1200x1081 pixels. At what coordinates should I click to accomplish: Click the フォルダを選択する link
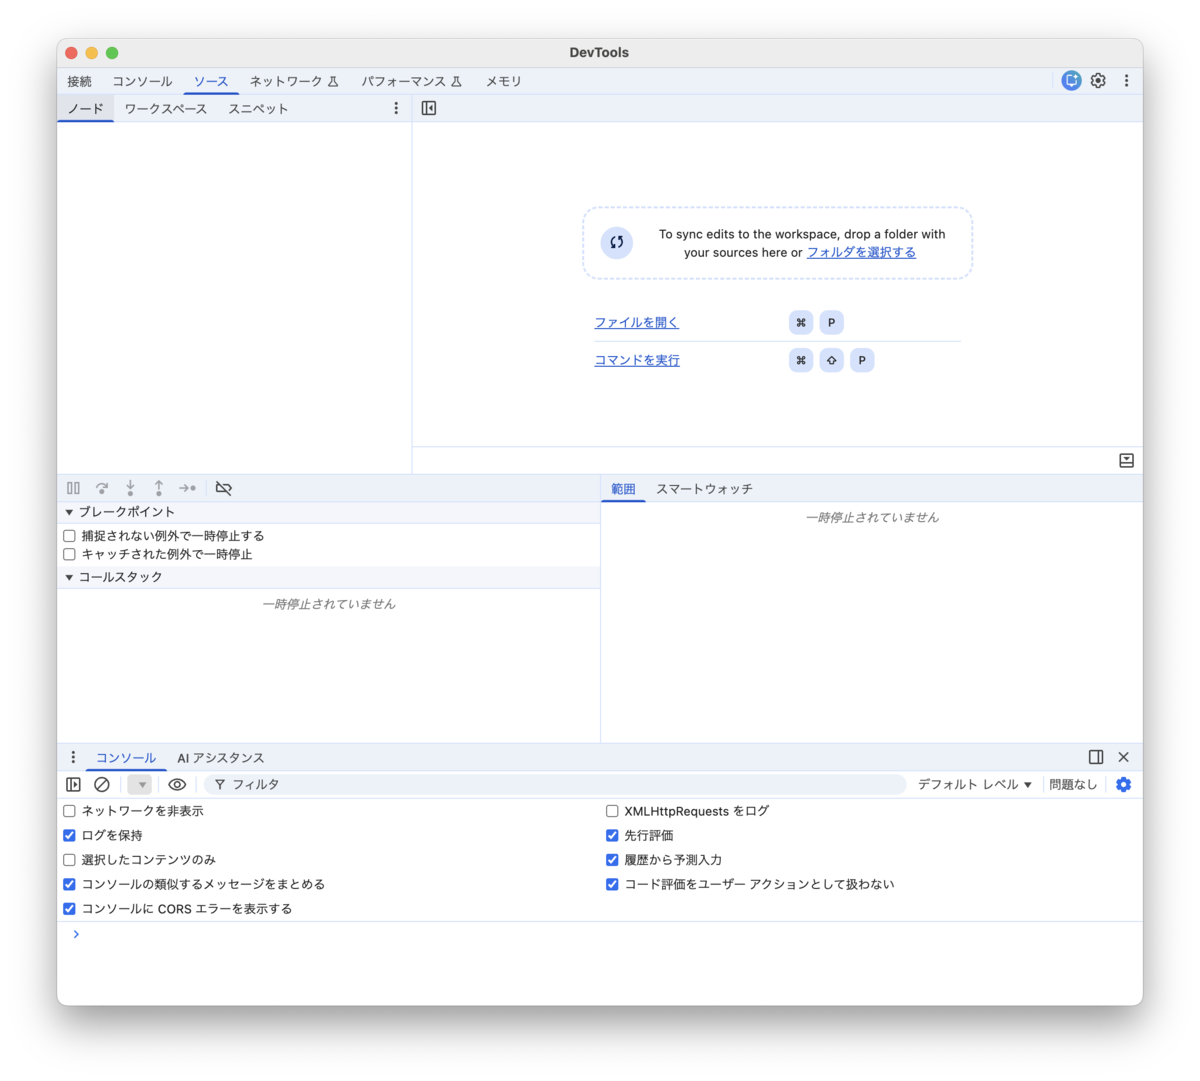click(861, 252)
